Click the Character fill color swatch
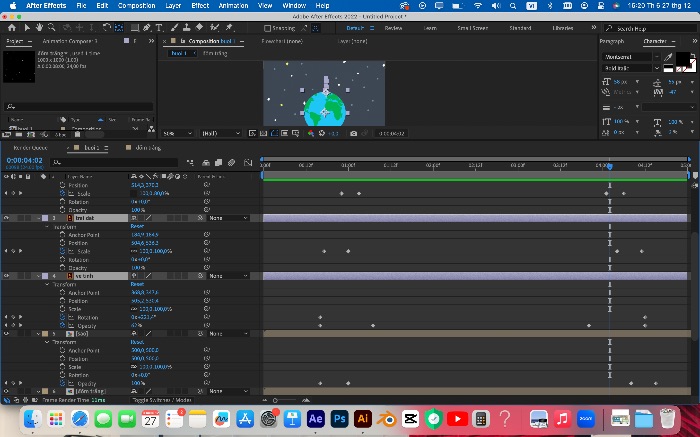This screenshot has width=700, height=437. point(683,59)
